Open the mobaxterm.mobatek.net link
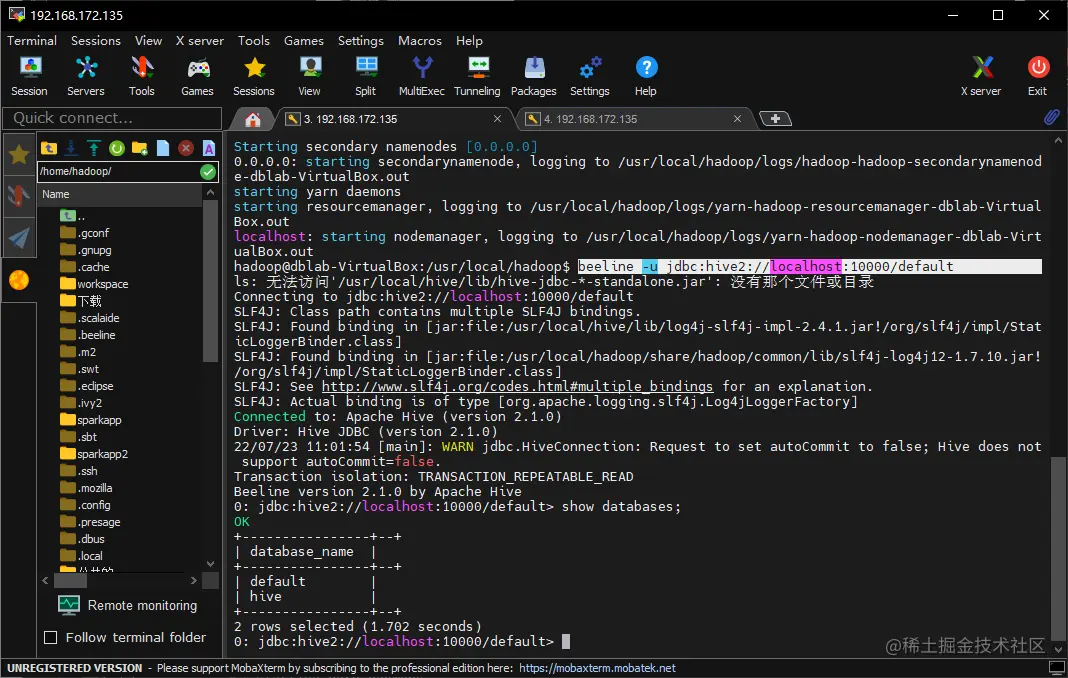1068x678 pixels. (597, 668)
